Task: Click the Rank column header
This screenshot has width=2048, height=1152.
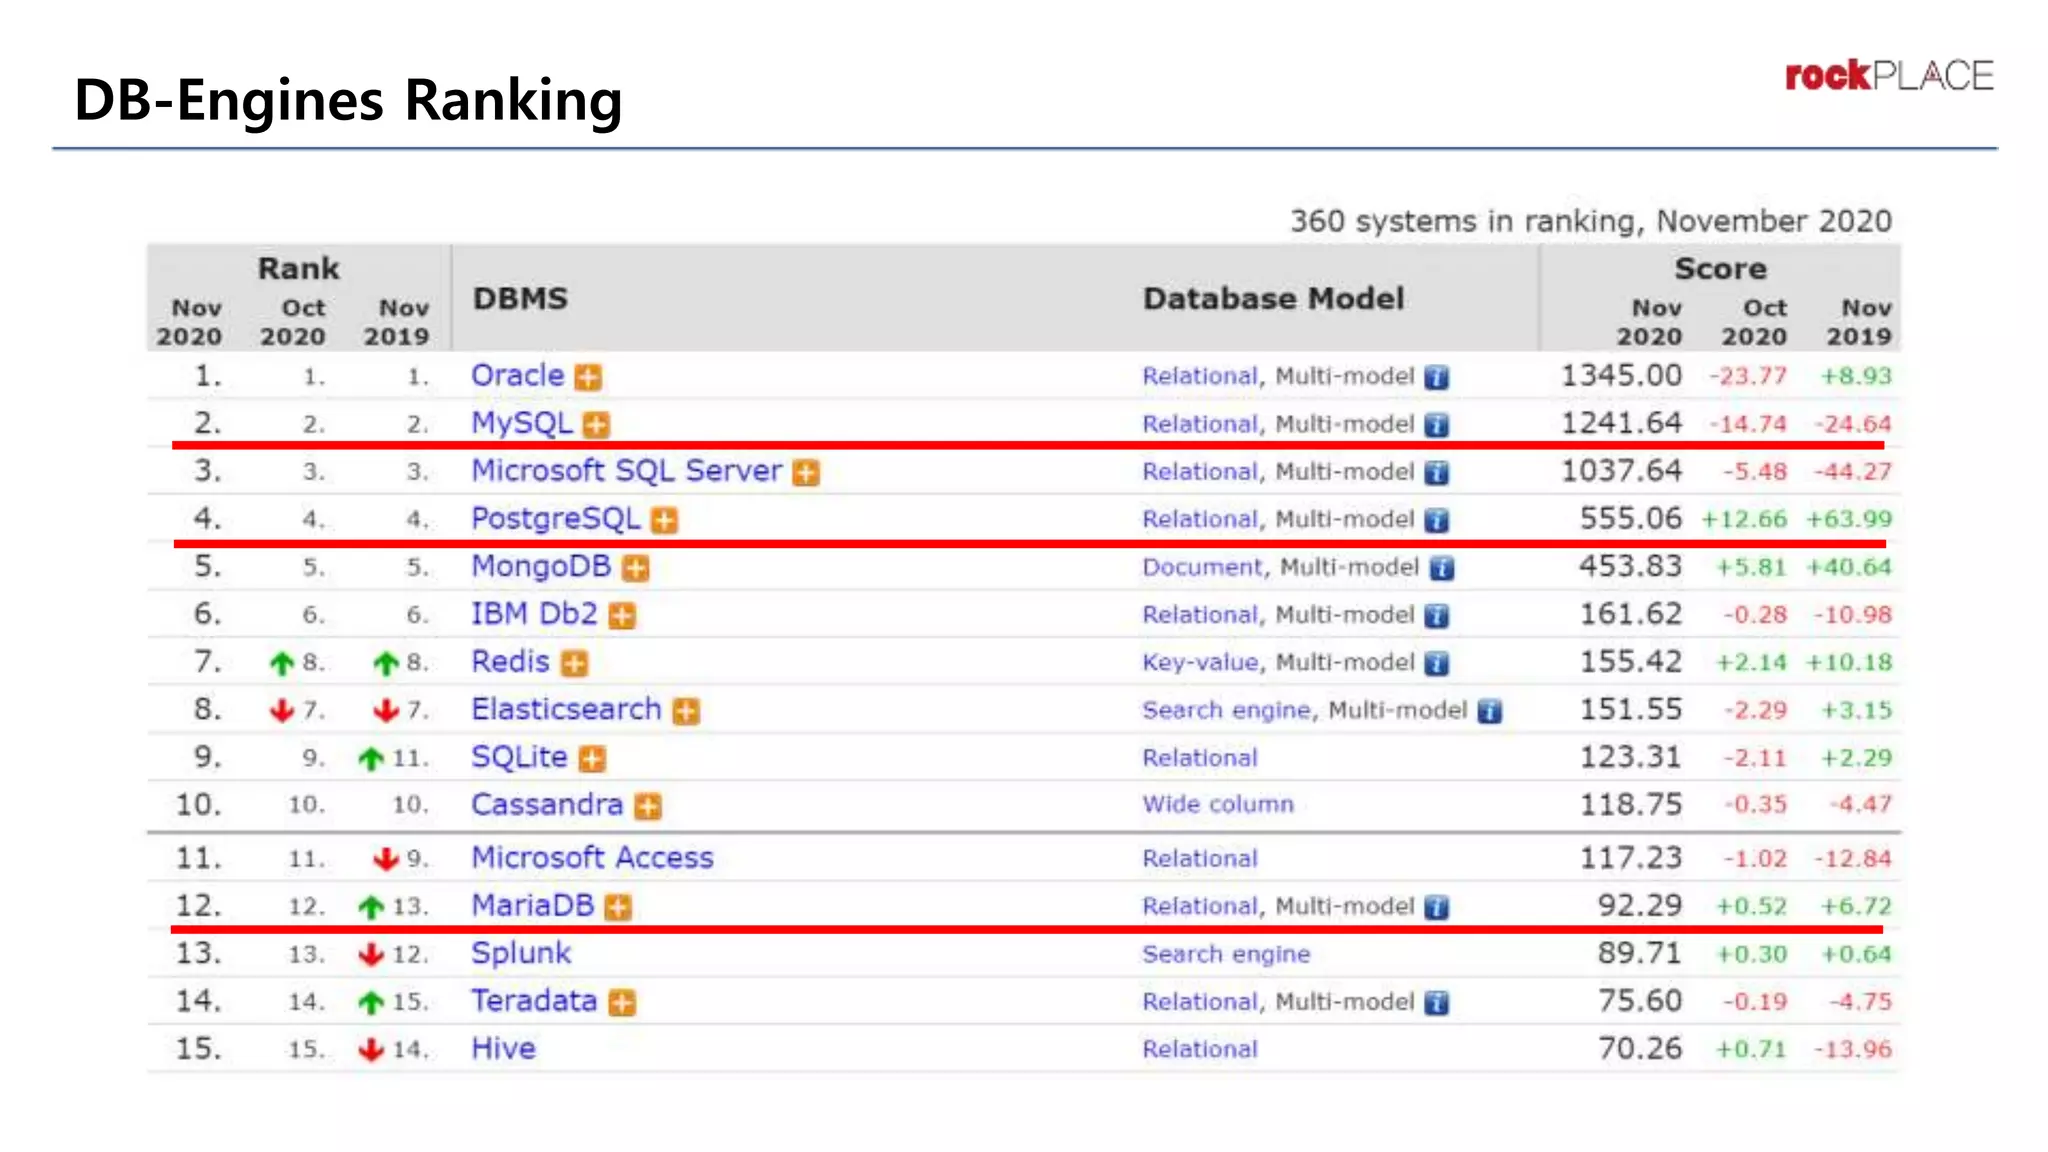Action: pyautogui.click(x=298, y=268)
